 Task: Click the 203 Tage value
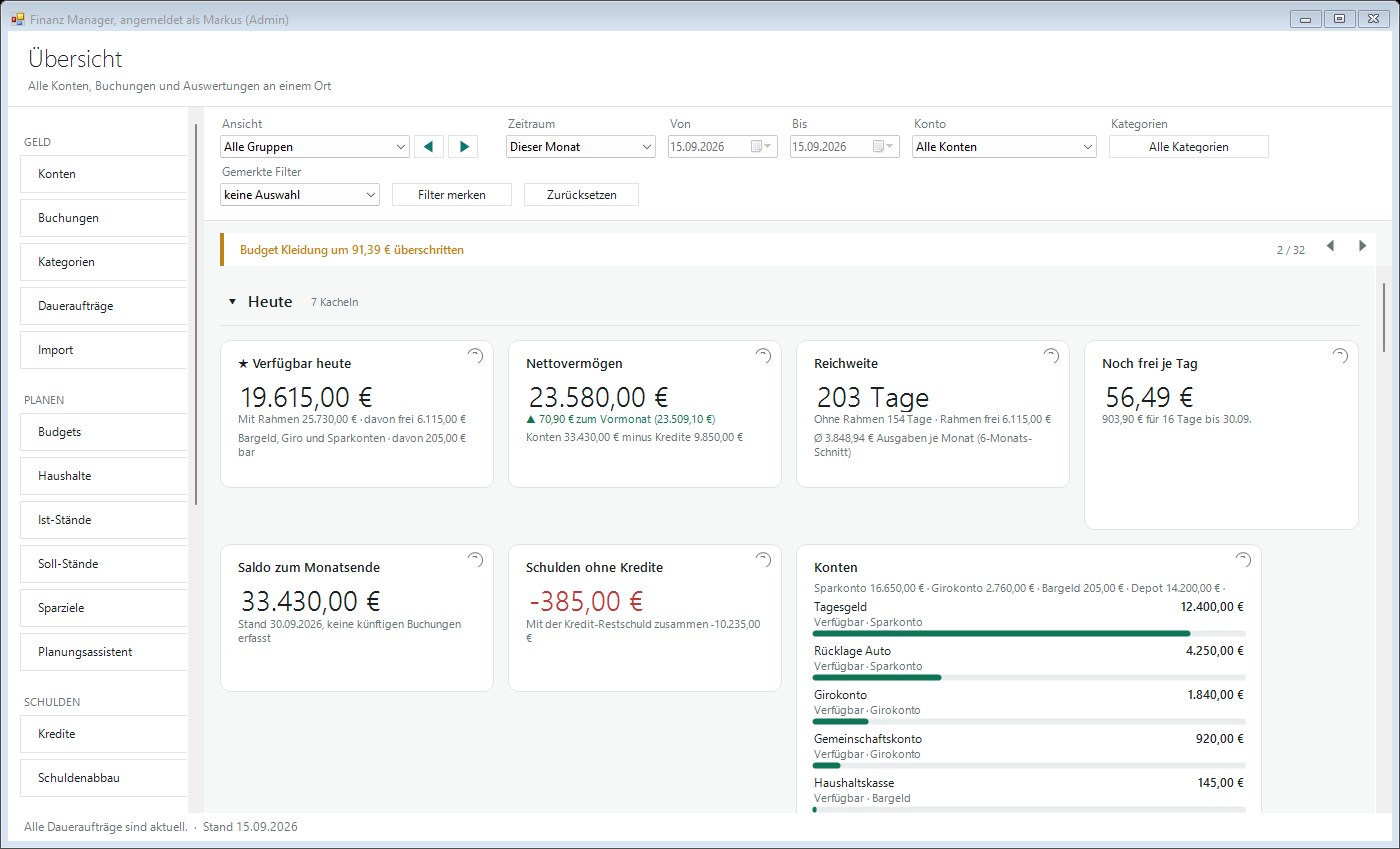[x=873, y=398]
